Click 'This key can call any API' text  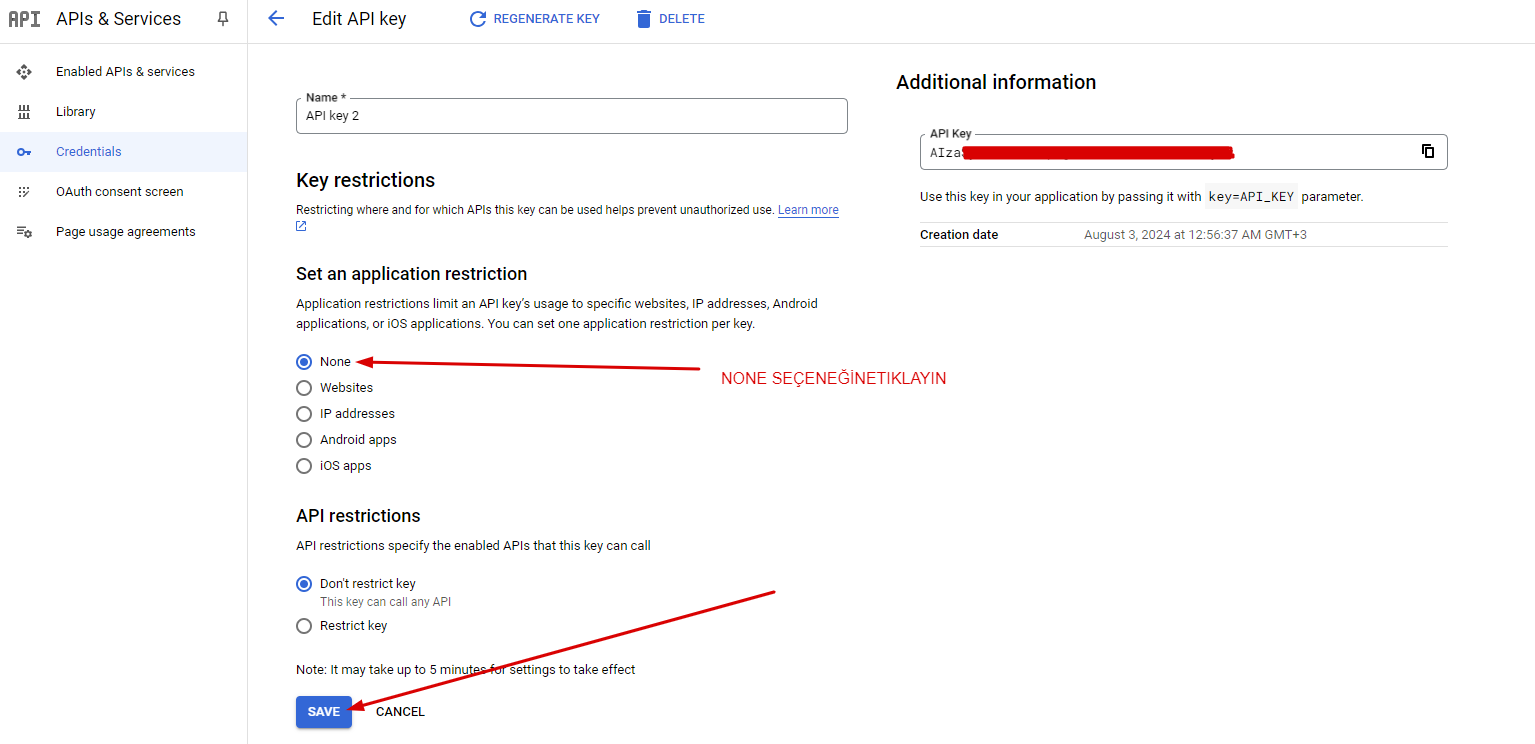pos(386,602)
